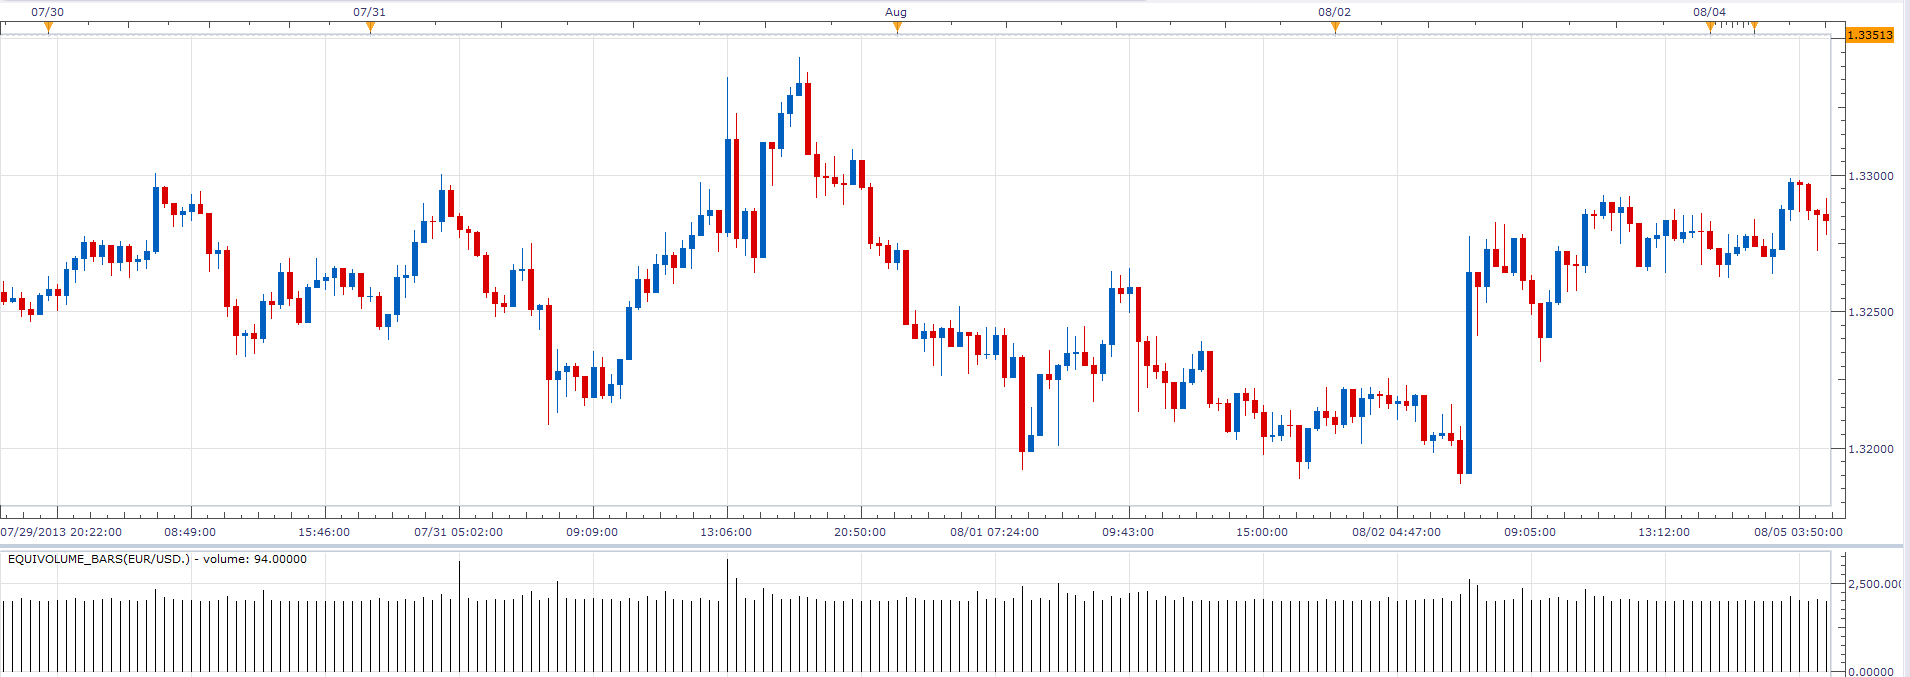Viewport: 1910px width, 677px height.
Task: Click the 09:43:00 time axis label
Action: click(x=1128, y=532)
